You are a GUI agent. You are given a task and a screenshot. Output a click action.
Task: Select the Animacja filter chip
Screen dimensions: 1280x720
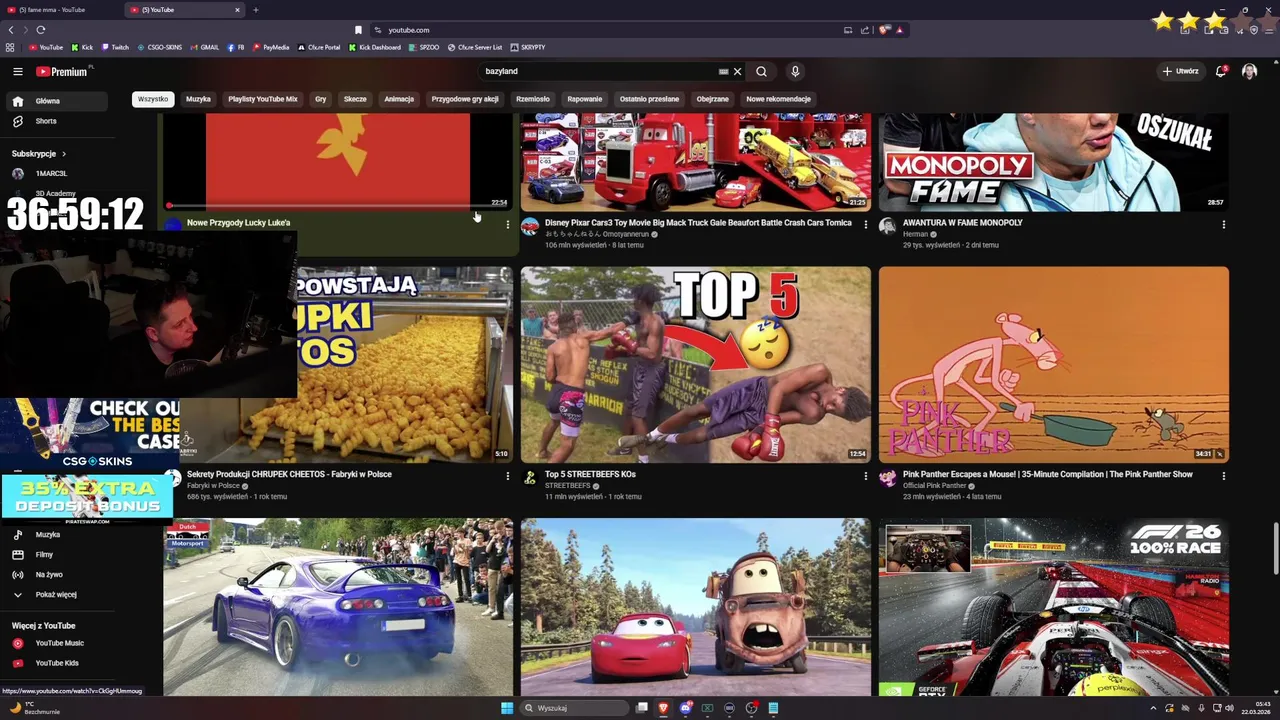point(399,99)
